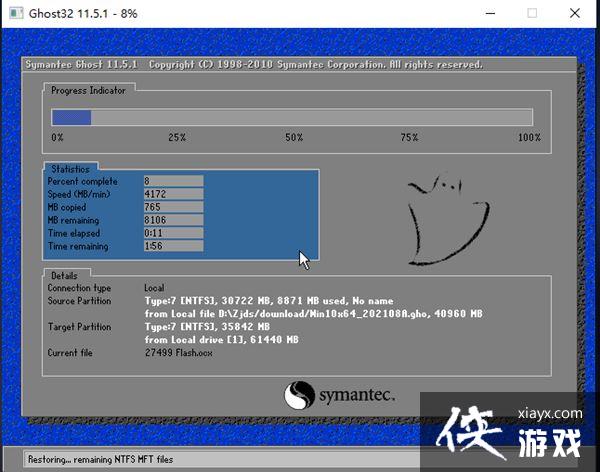Screen dimensions: 600x472
Task: Click the blue progress bar fill
Action: click(x=72, y=118)
